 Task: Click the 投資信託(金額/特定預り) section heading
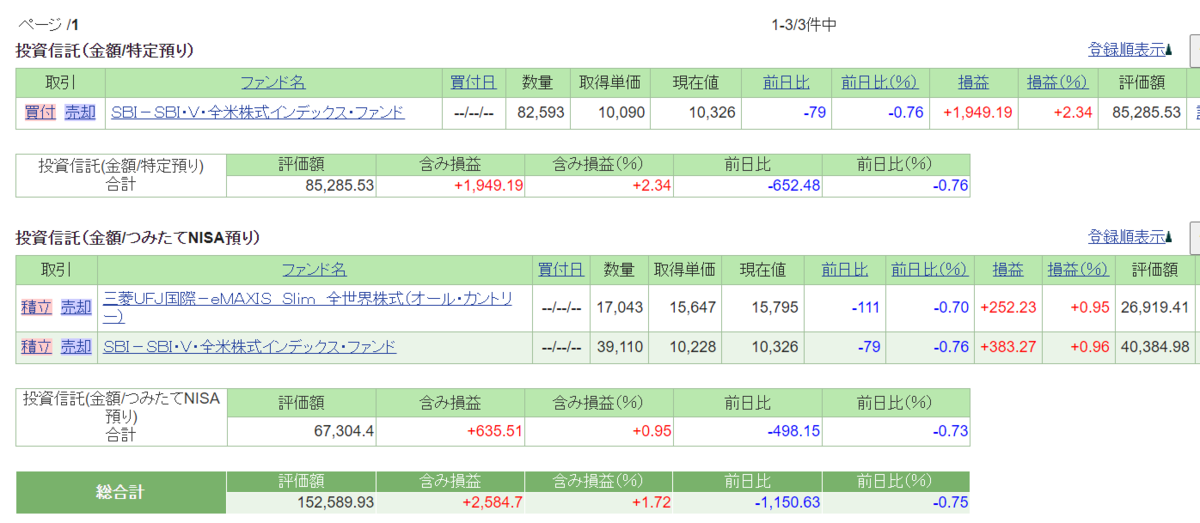click(105, 50)
